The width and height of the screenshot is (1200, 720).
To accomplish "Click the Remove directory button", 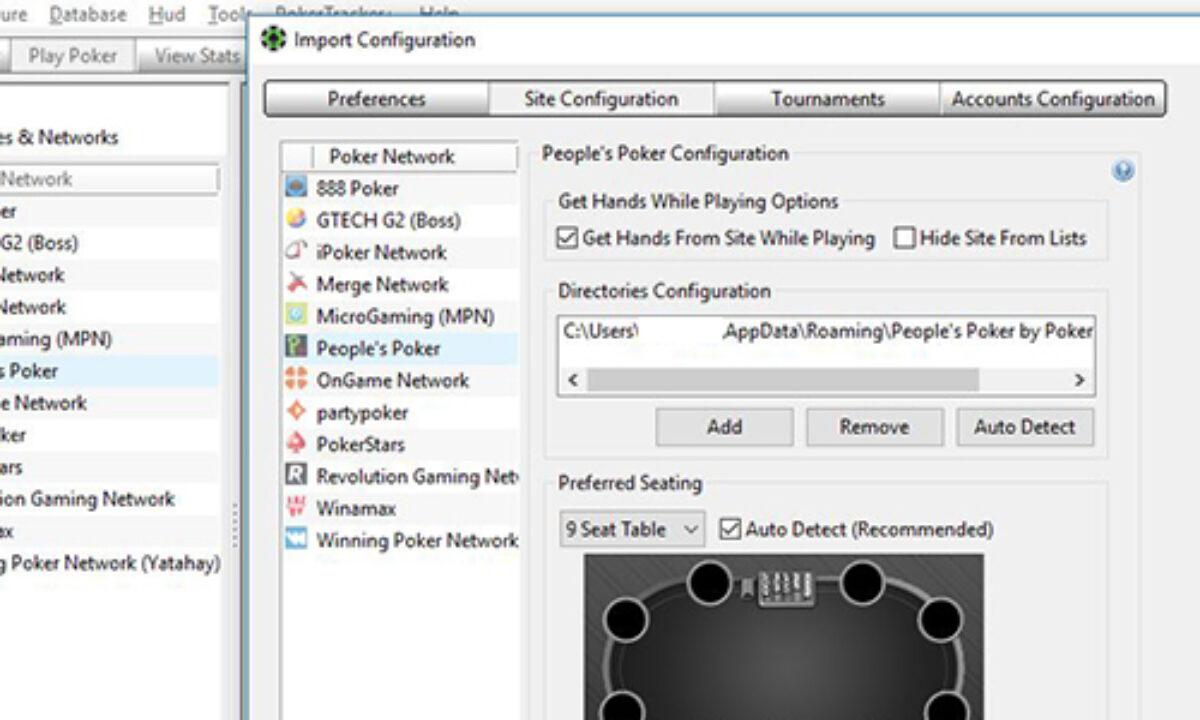I will coord(874,427).
